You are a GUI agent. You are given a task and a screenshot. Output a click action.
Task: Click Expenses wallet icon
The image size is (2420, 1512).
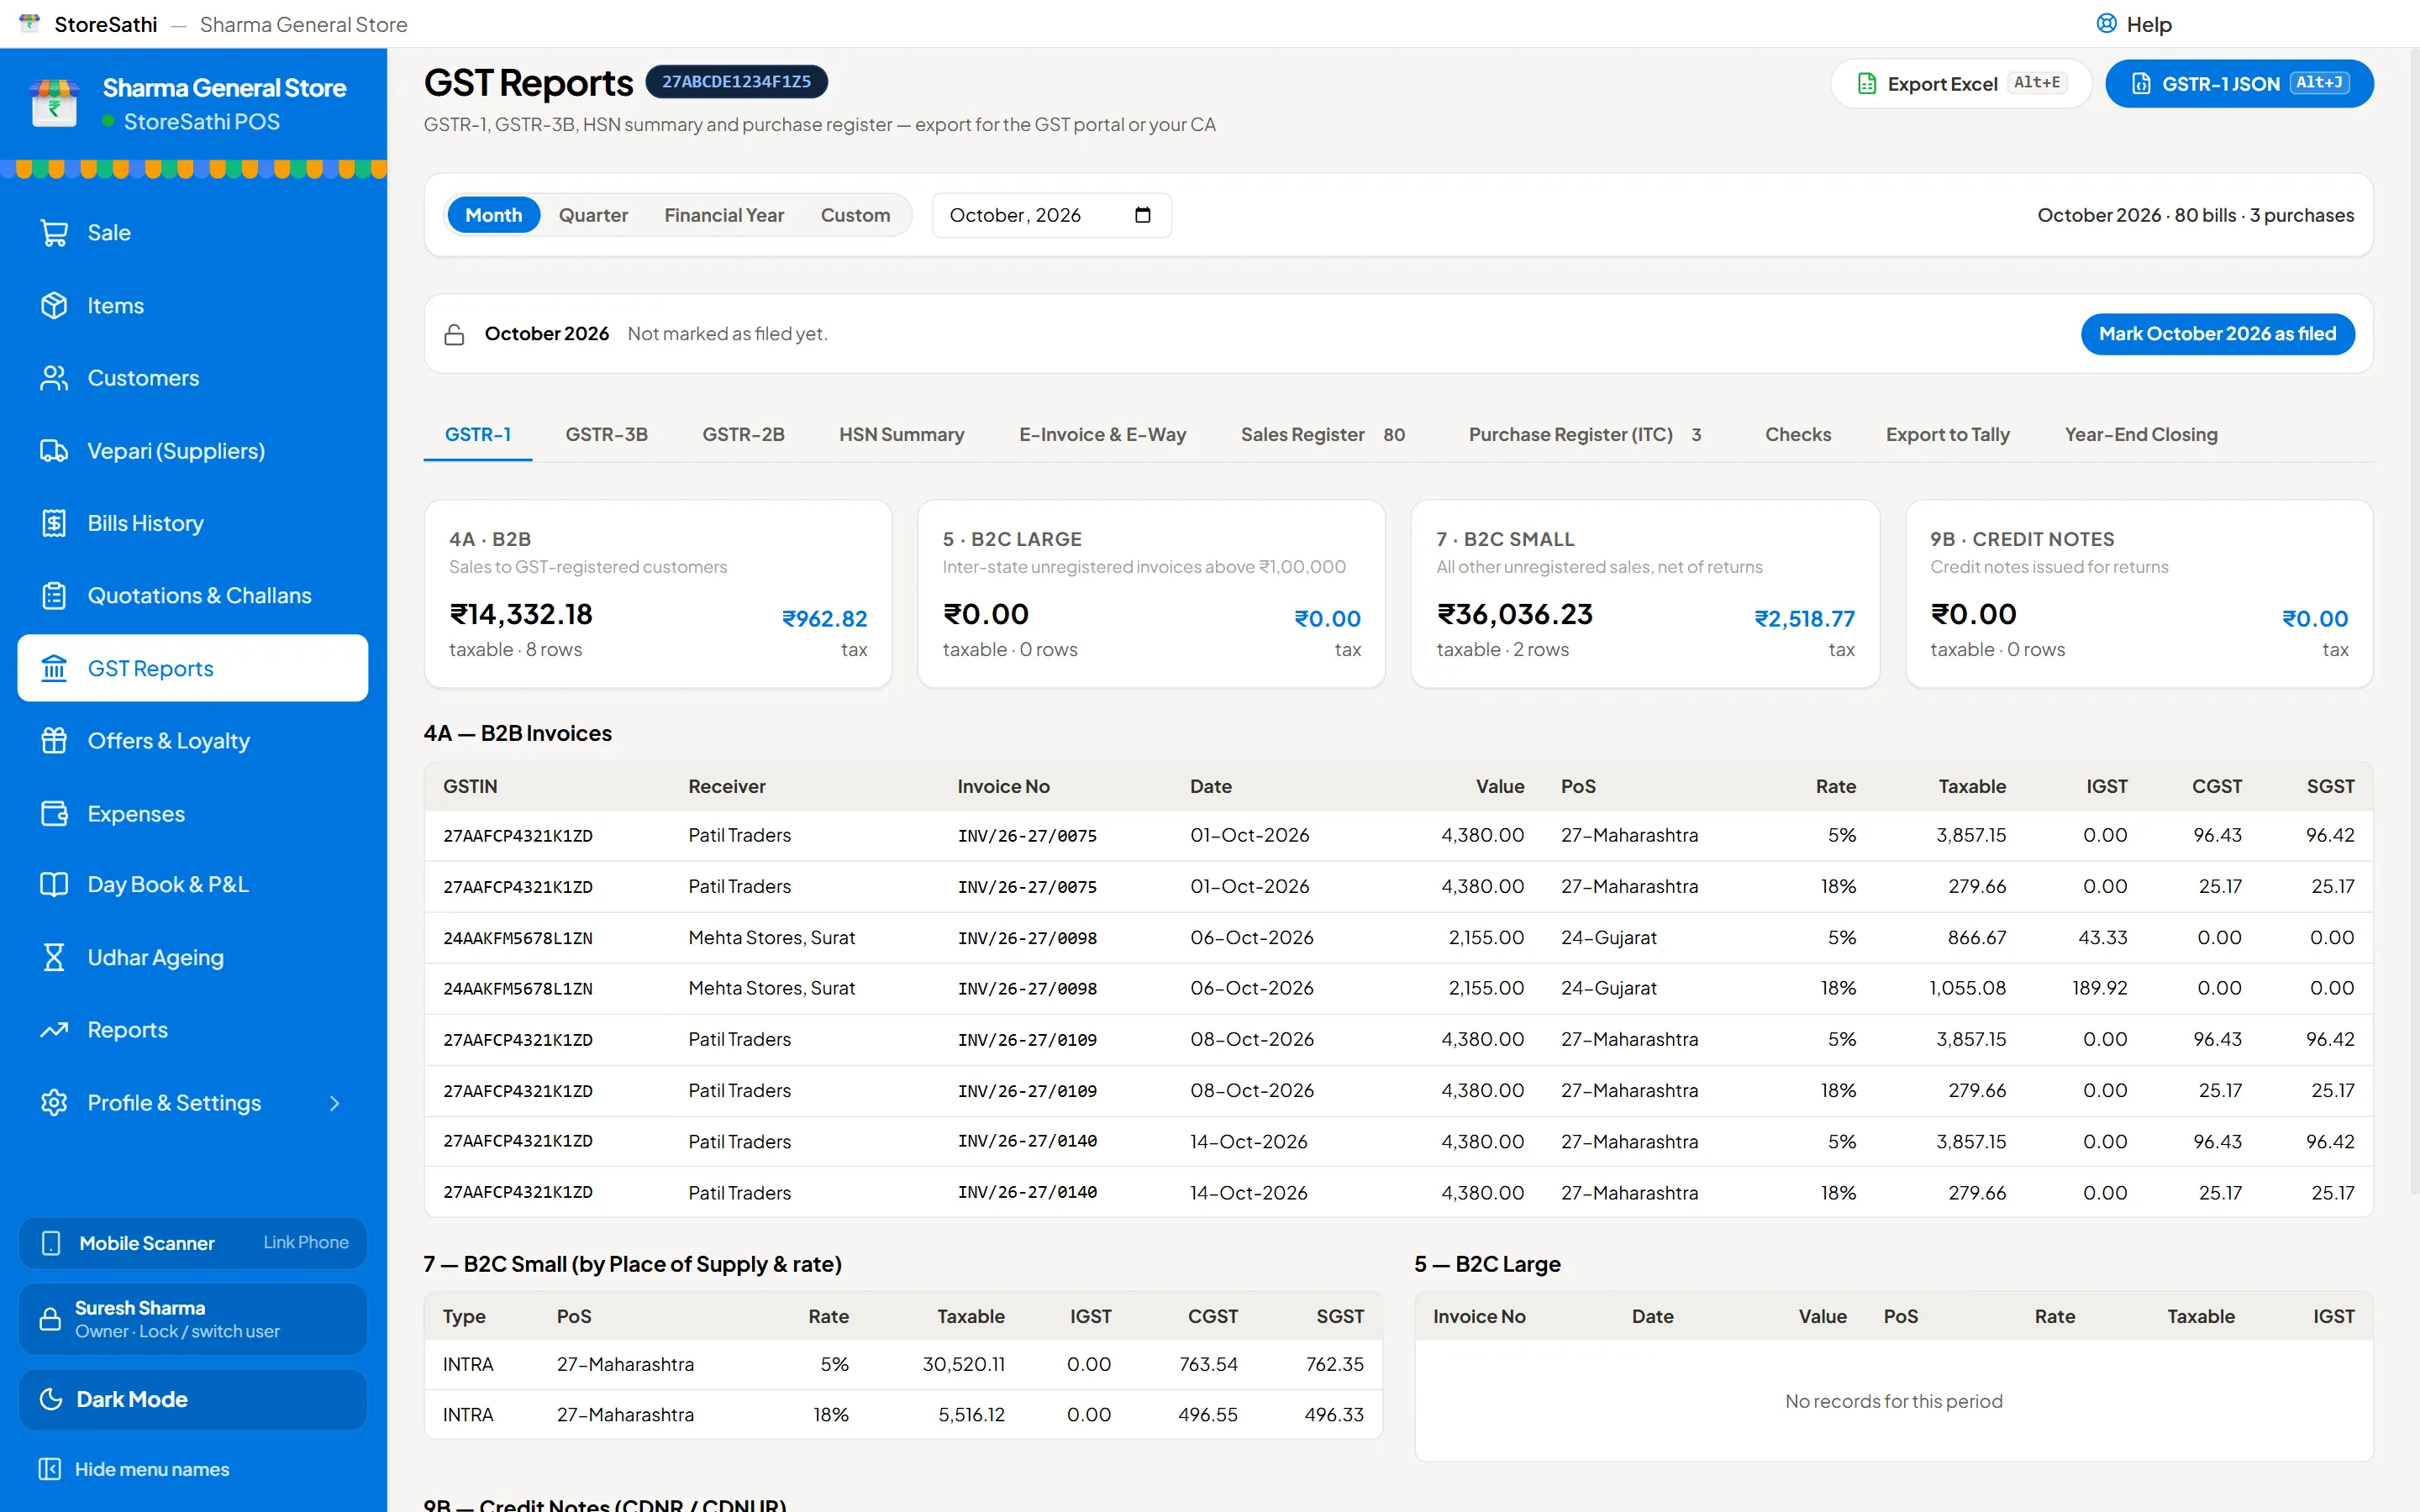coord(54,813)
